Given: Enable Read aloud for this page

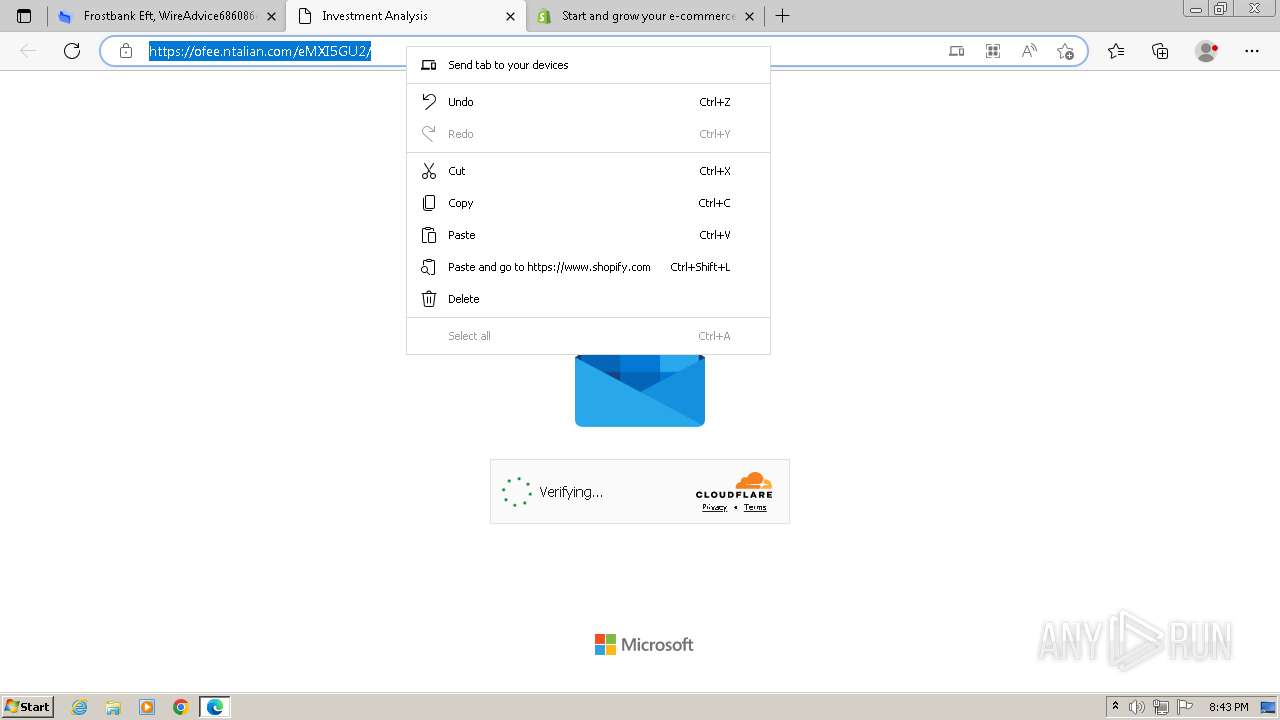Looking at the screenshot, I should coord(1029,51).
